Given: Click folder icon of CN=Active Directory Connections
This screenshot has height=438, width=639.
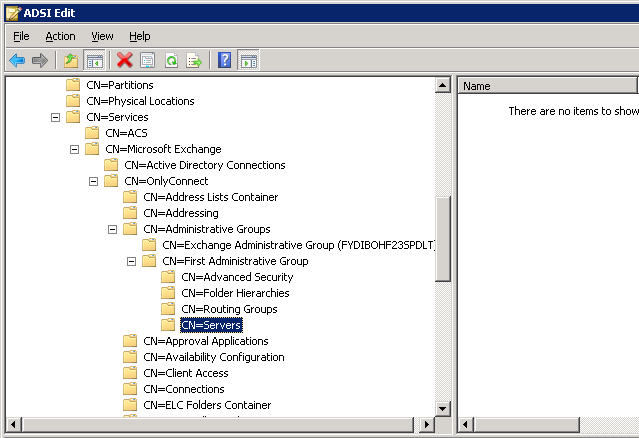Looking at the screenshot, I should 111,165.
